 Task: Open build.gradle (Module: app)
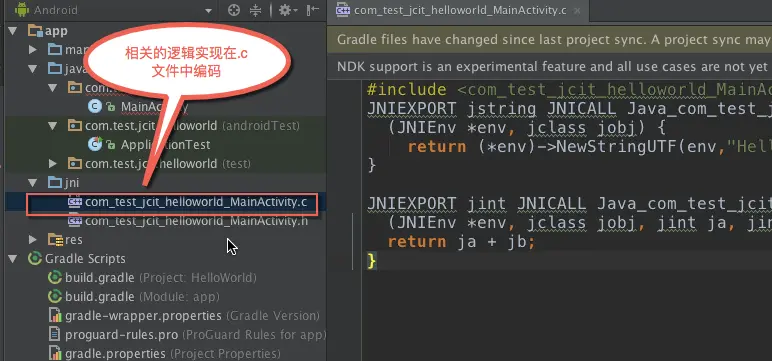click(x=142, y=297)
